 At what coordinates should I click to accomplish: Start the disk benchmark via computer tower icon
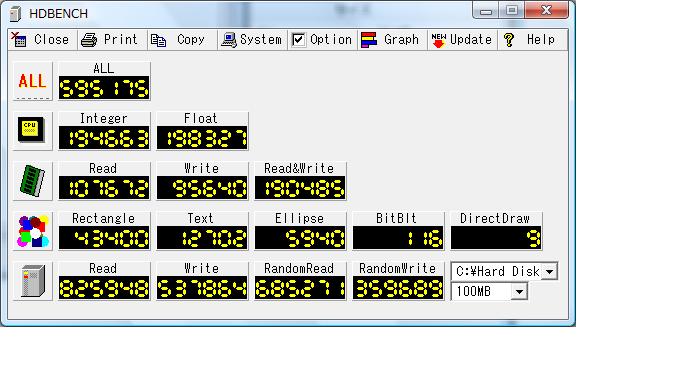(x=33, y=281)
